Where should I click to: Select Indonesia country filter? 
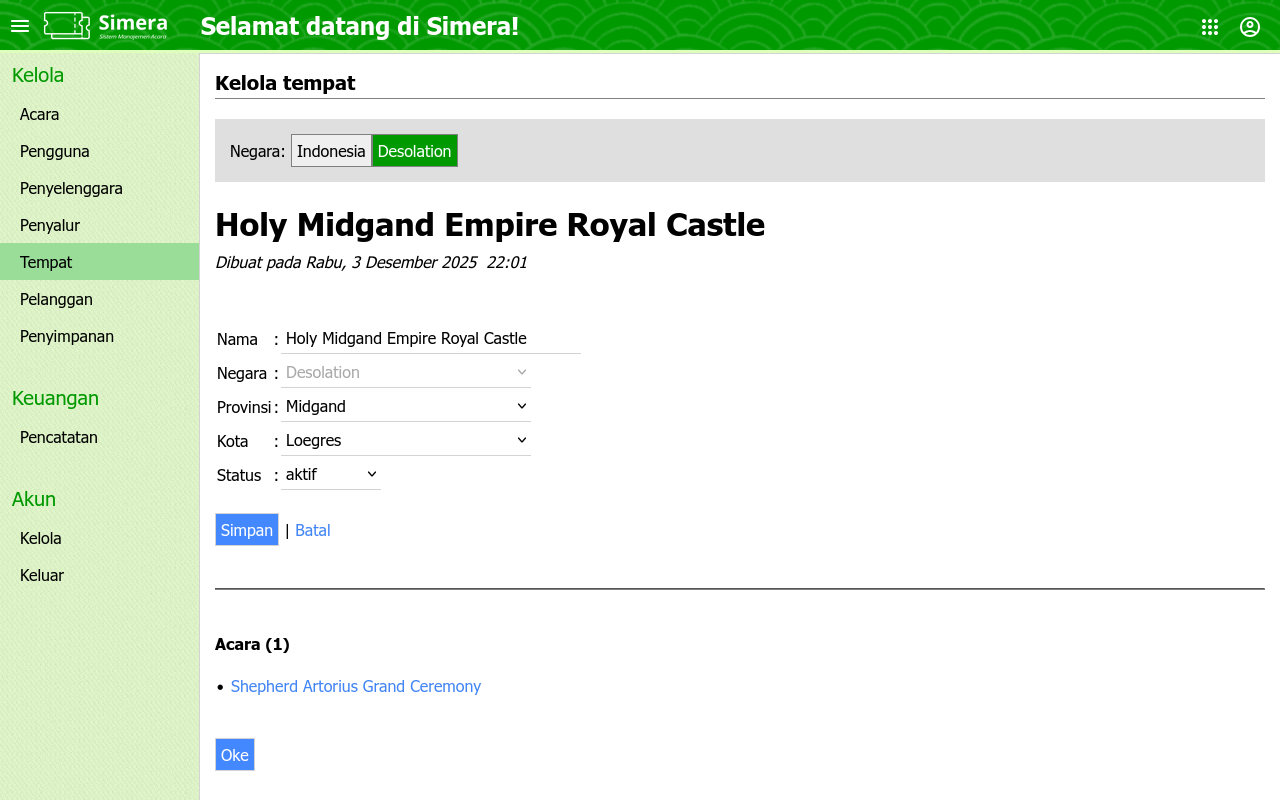(331, 151)
